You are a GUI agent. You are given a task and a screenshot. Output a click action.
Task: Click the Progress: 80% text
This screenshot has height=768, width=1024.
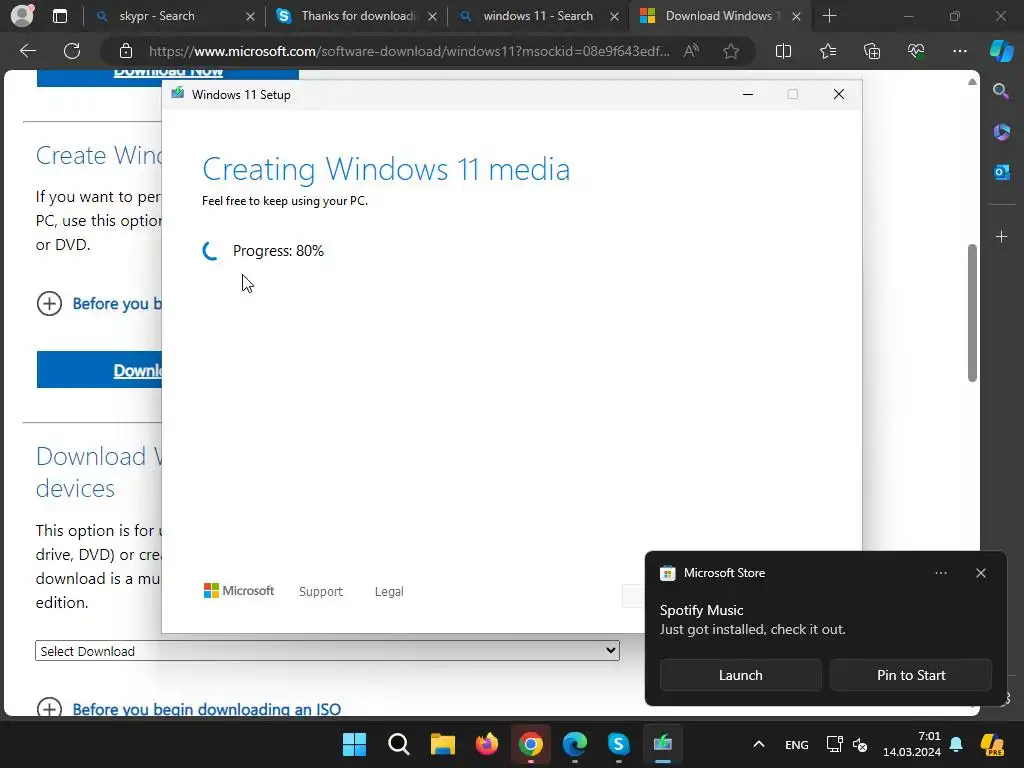pos(278,251)
